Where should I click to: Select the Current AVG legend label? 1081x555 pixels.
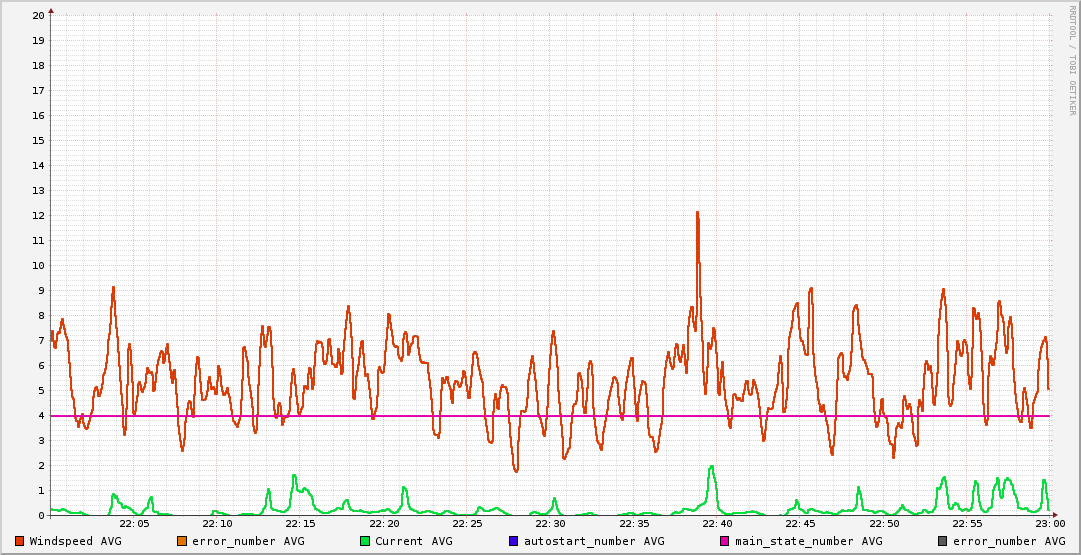413,541
